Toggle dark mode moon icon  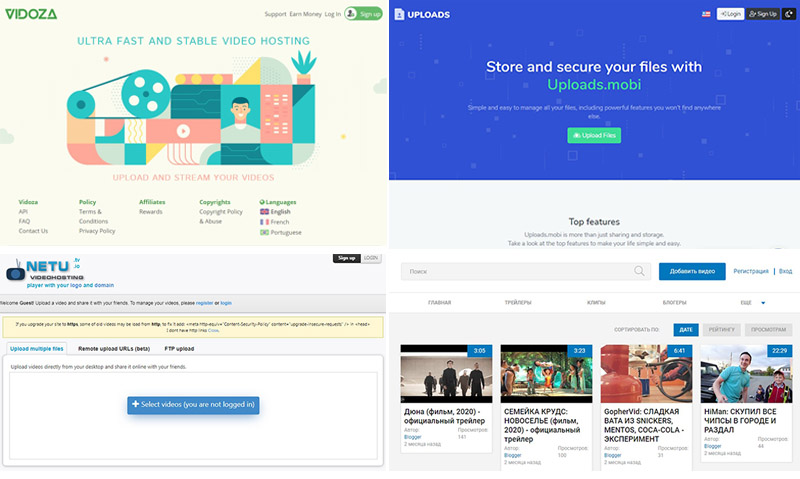click(x=789, y=14)
